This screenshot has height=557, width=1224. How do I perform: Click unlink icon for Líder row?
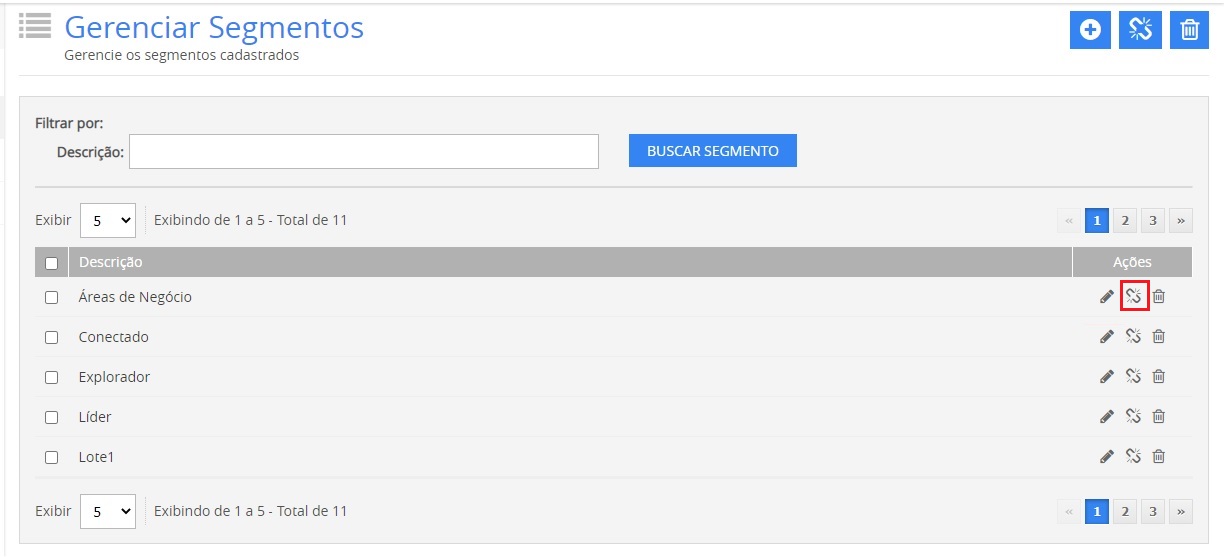(x=1134, y=417)
